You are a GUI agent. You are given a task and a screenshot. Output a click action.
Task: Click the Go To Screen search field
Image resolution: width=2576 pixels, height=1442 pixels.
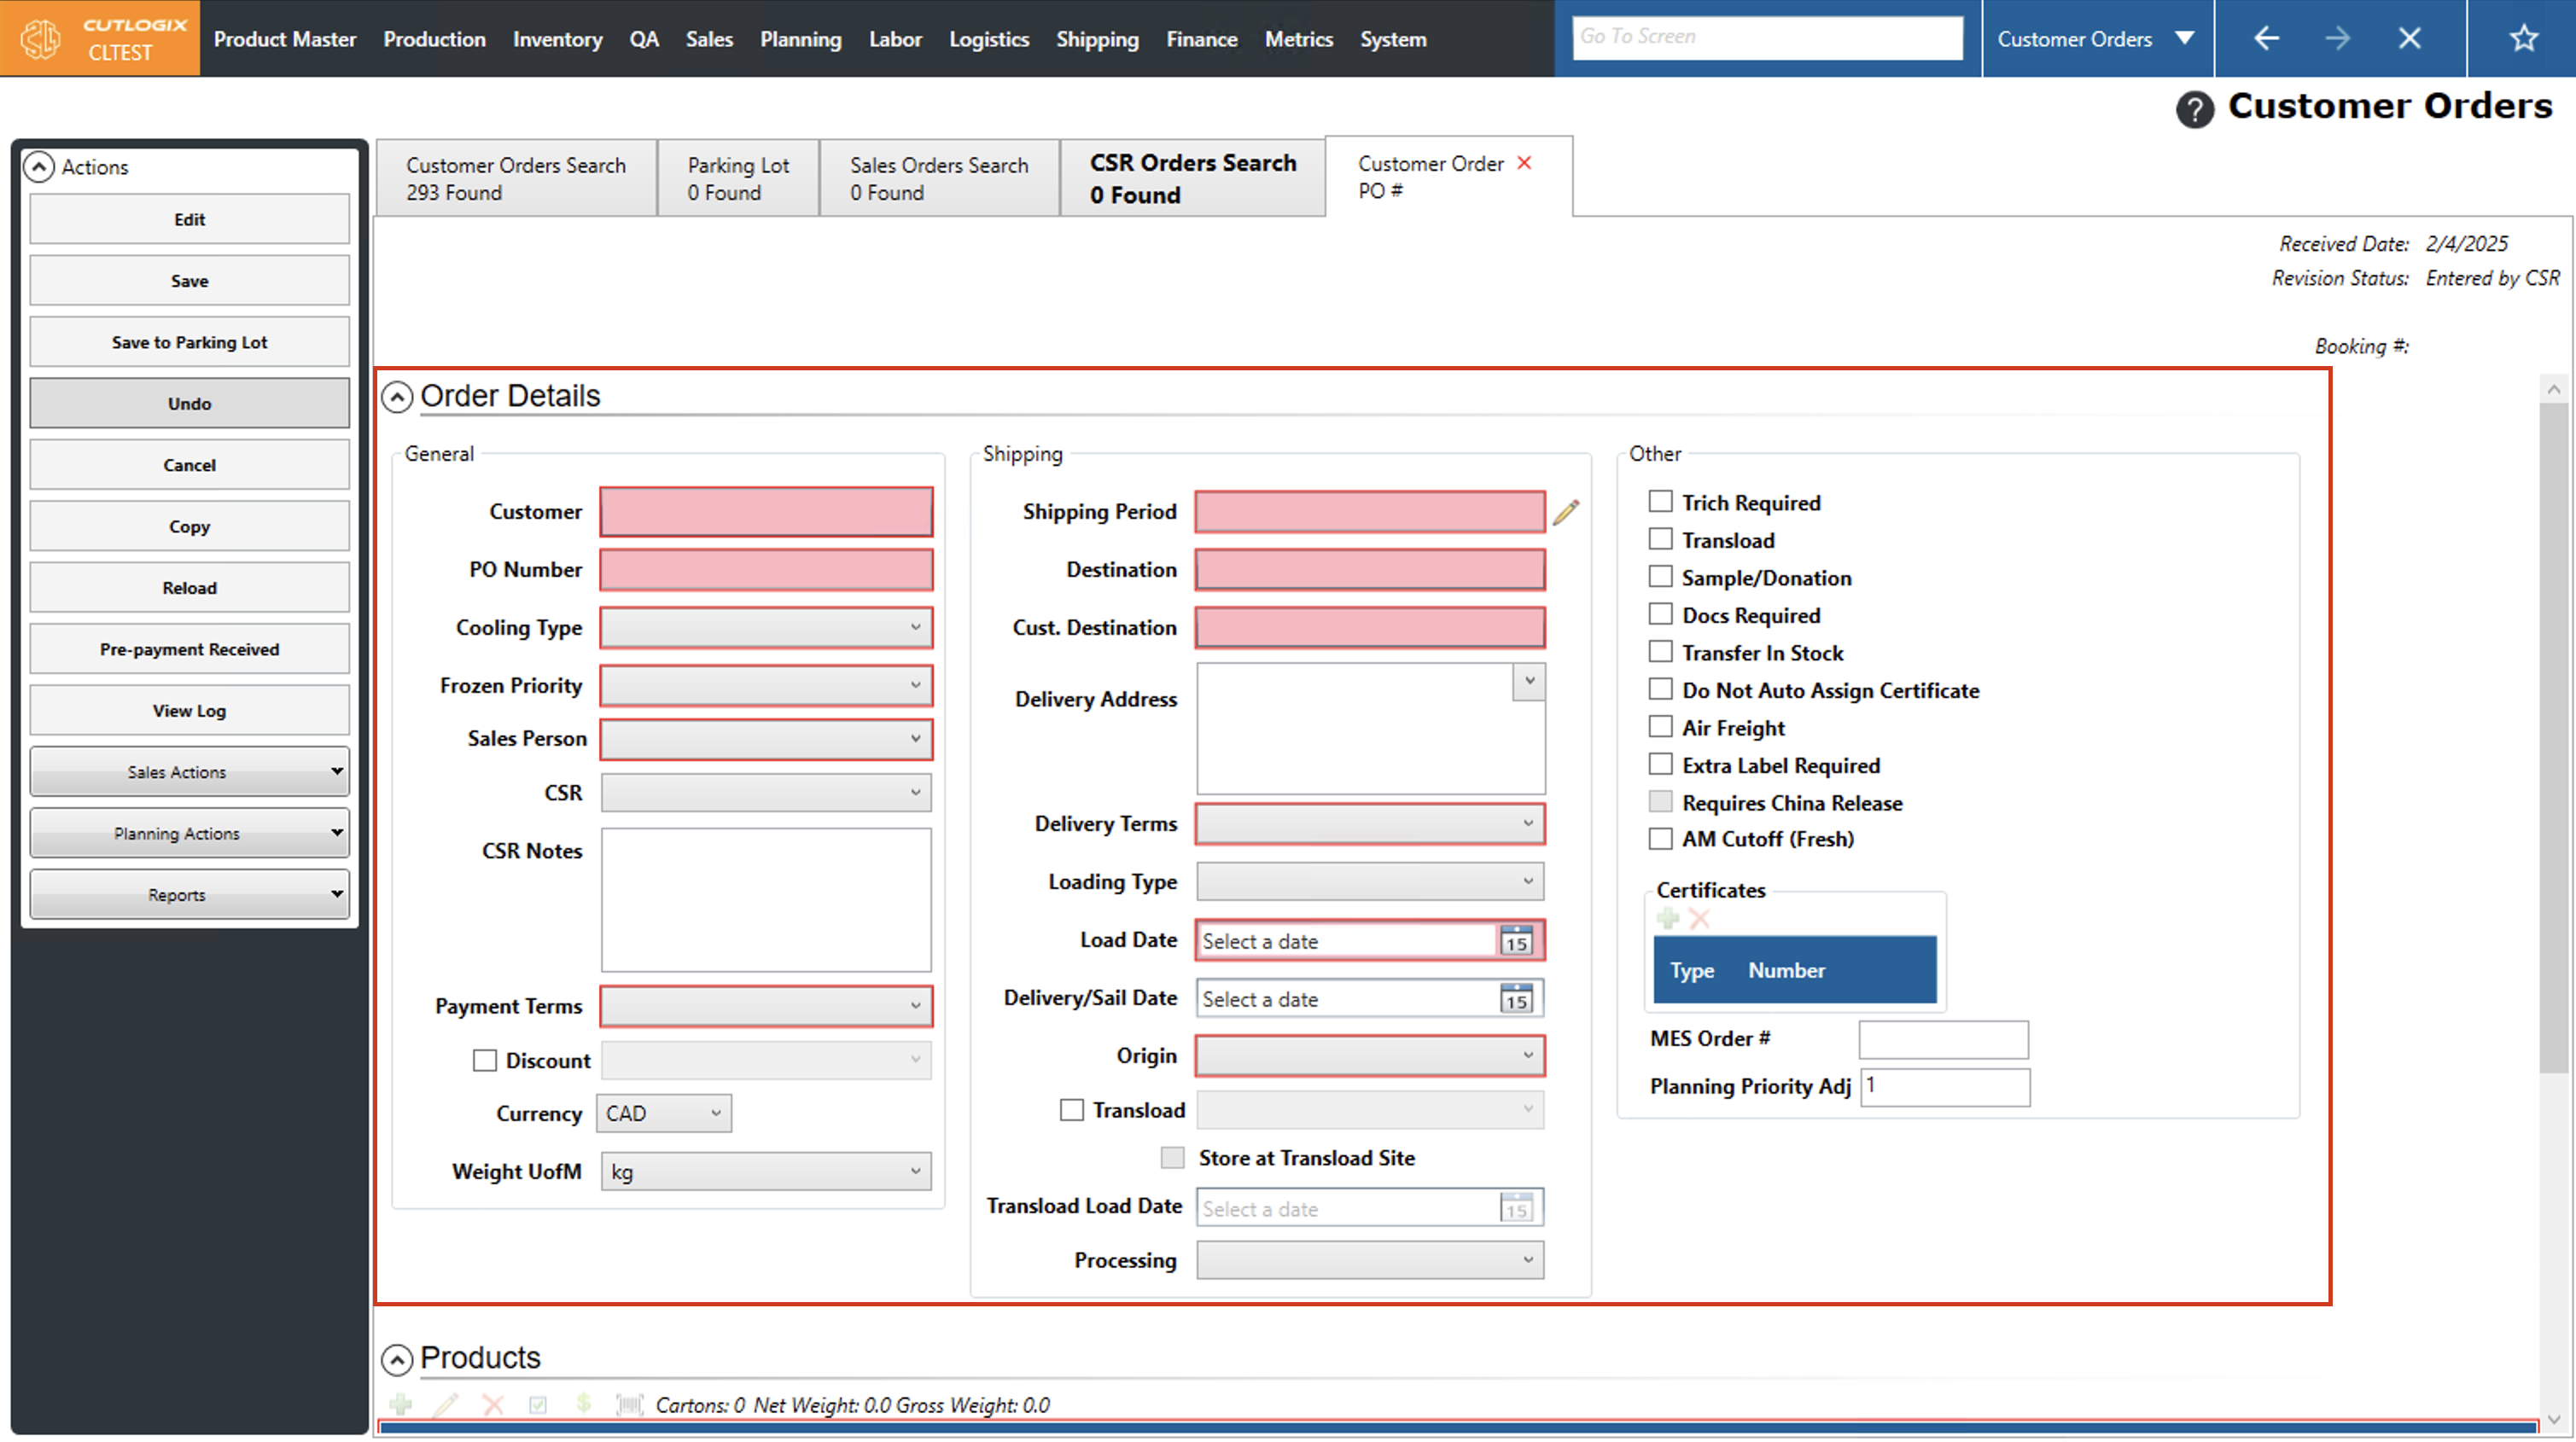tap(1766, 37)
